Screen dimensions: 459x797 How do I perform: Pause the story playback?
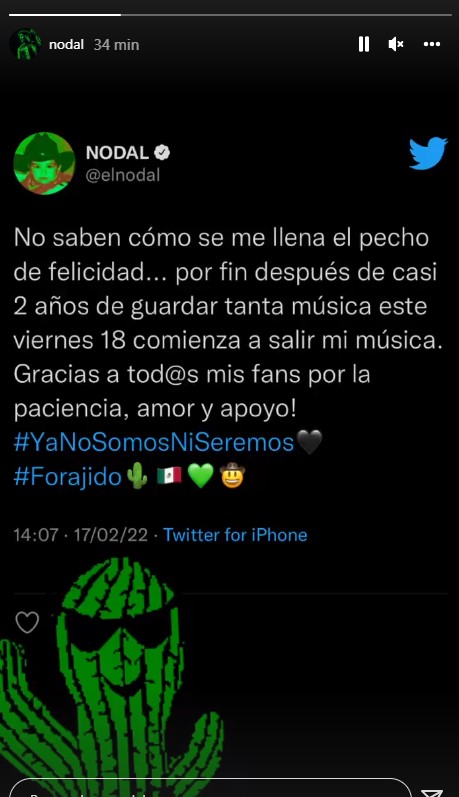click(x=364, y=44)
